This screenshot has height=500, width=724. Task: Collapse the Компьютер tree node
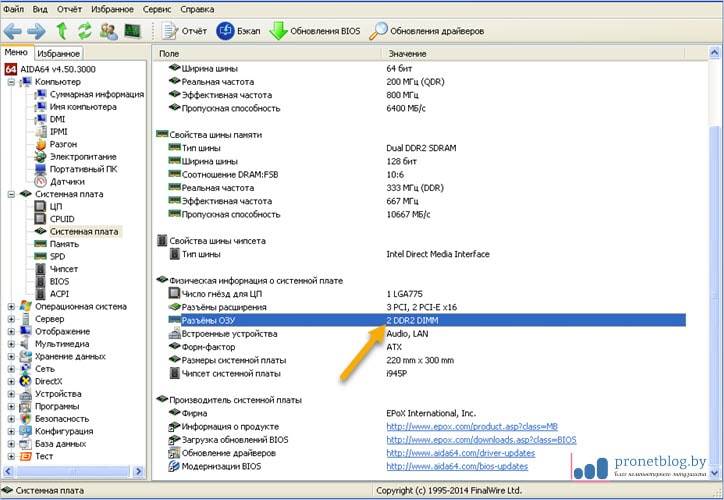pyautogui.click(x=11, y=82)
